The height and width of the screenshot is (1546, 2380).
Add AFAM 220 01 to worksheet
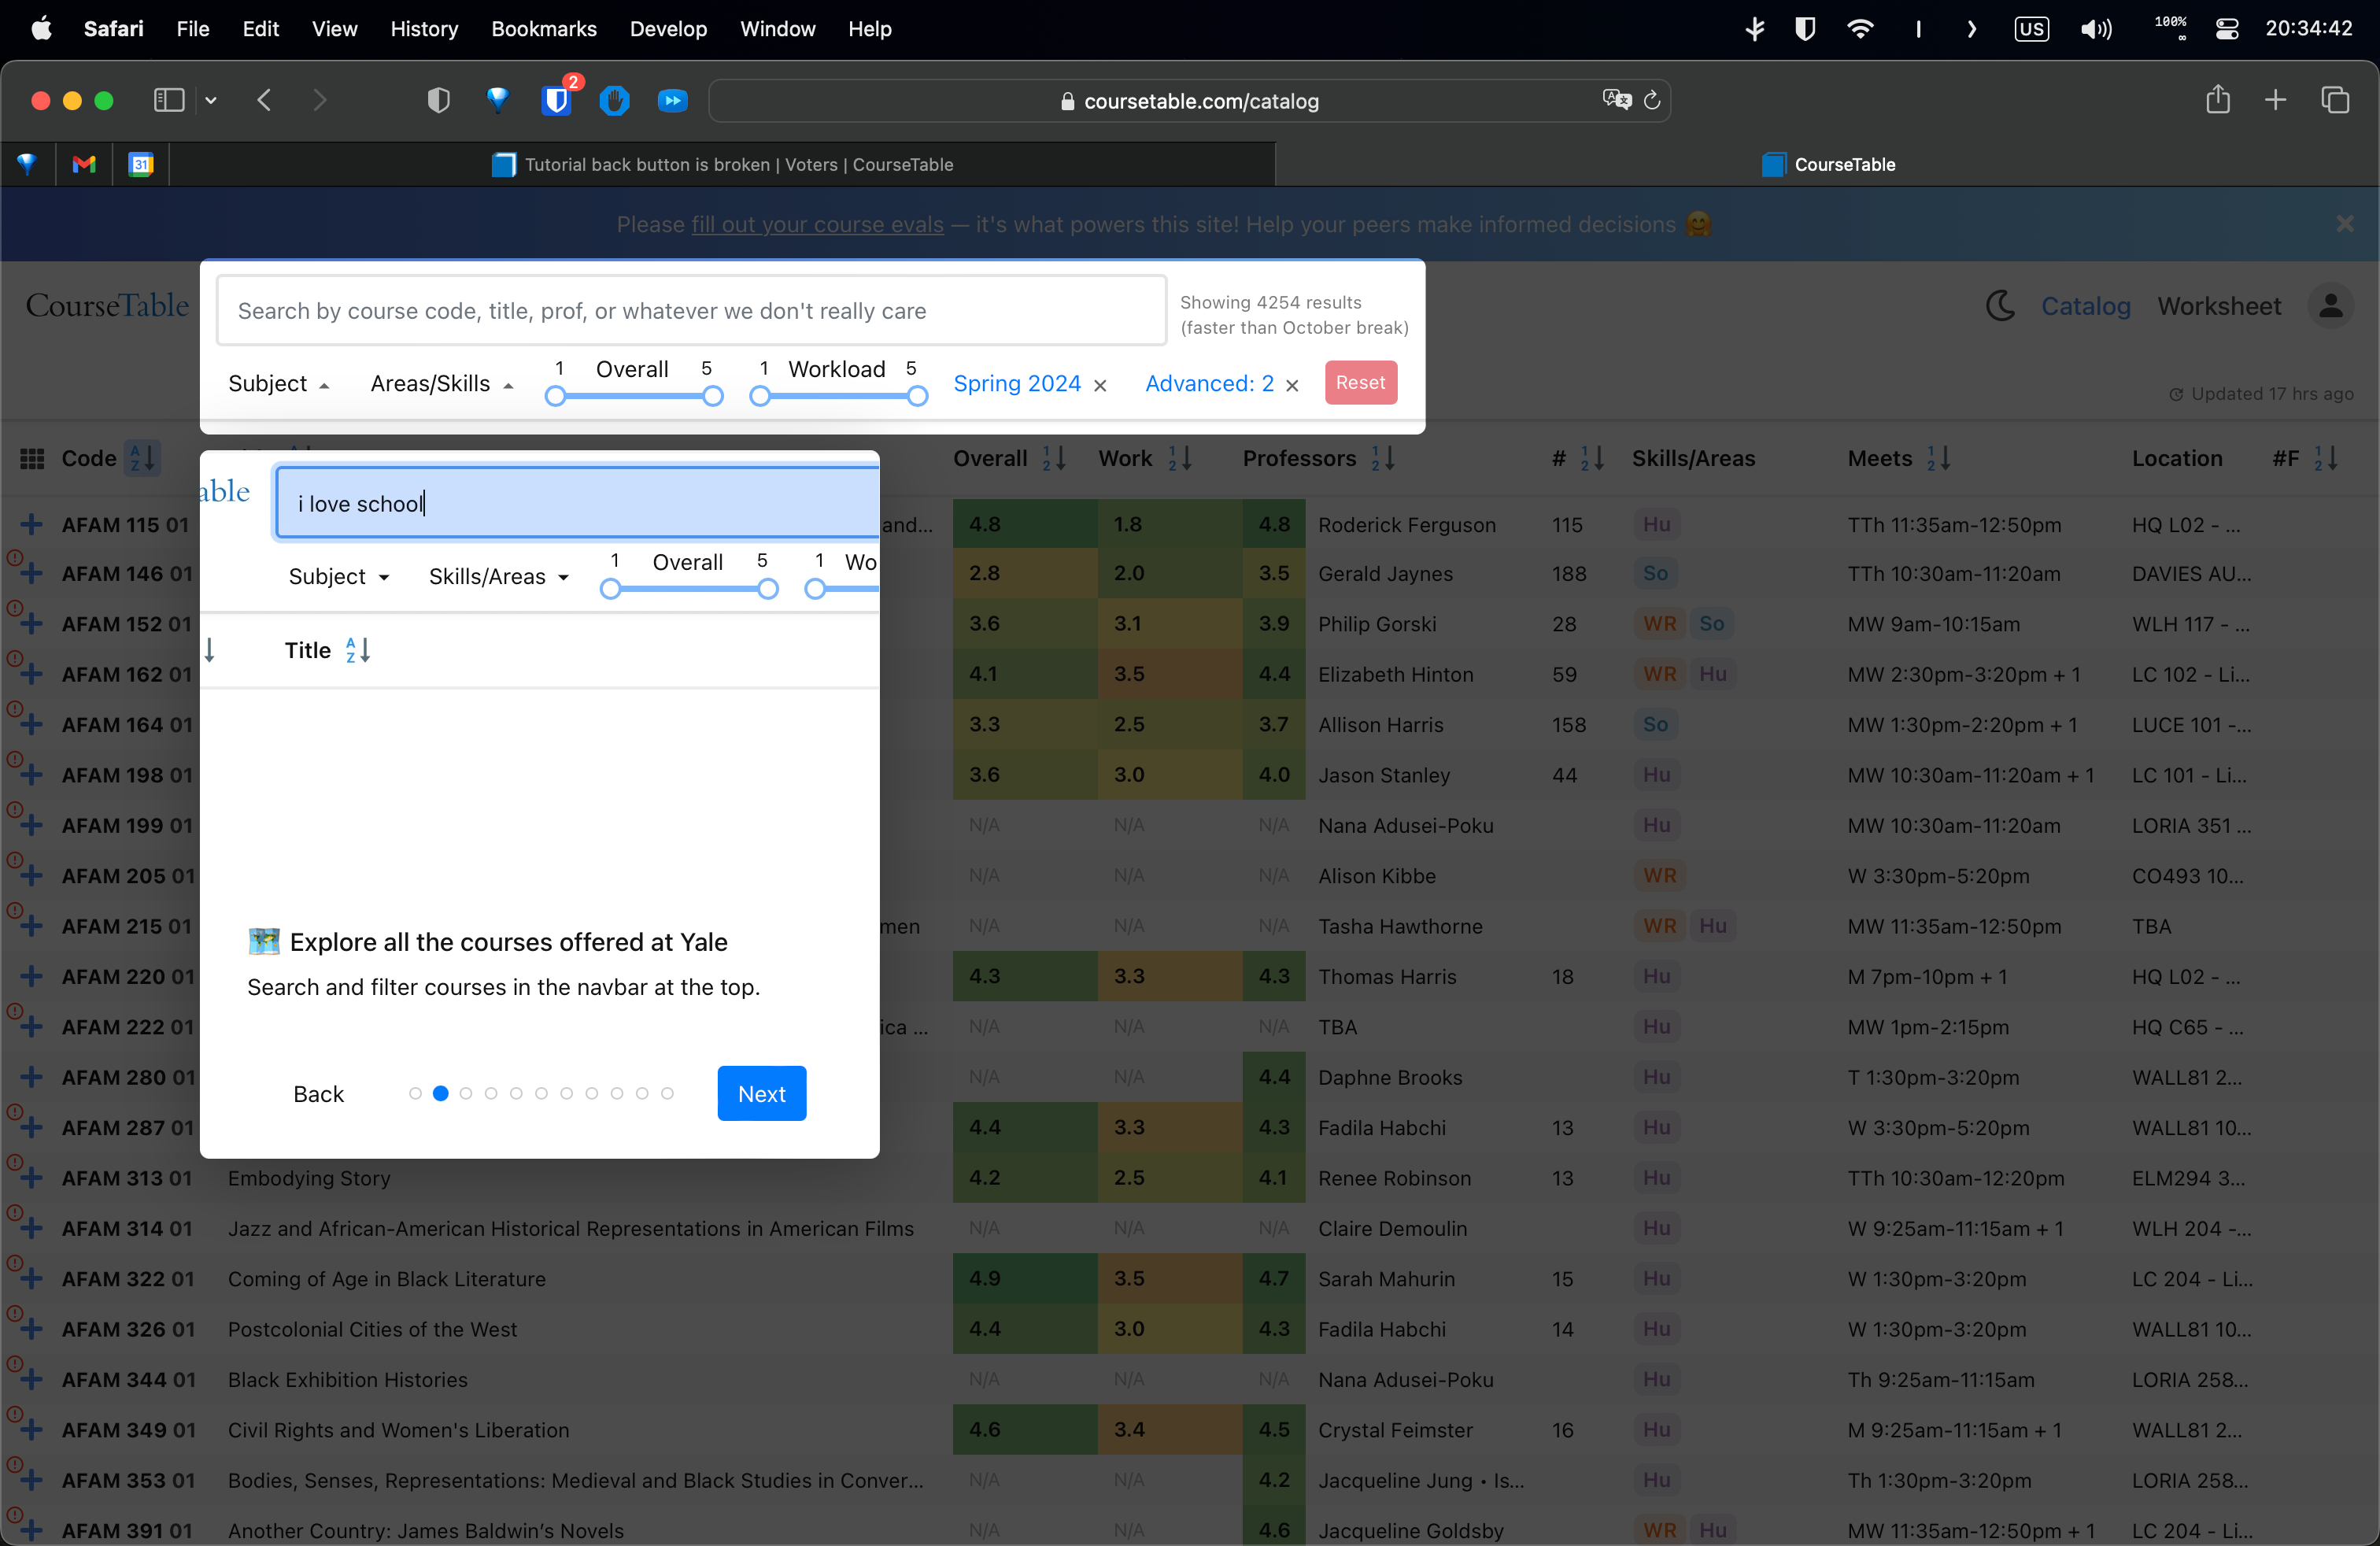[31, 976]
